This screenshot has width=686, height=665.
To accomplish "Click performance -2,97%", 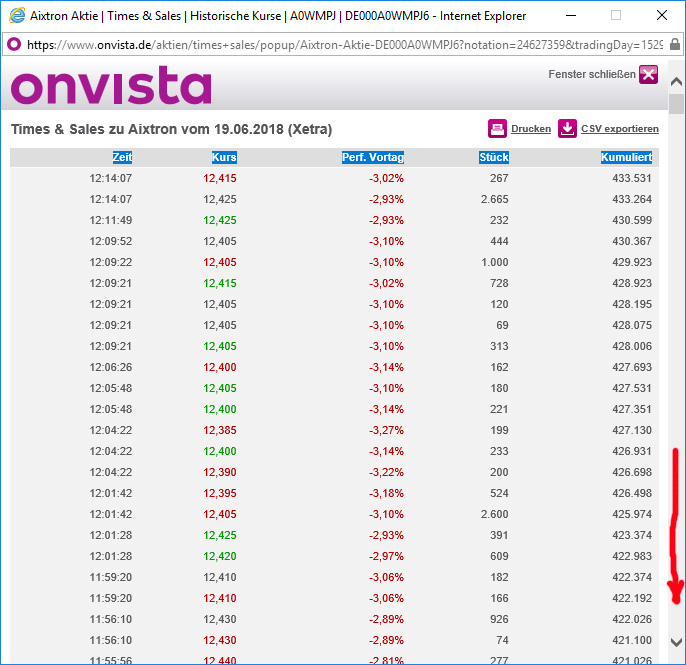I will click(x=386, y=556).
